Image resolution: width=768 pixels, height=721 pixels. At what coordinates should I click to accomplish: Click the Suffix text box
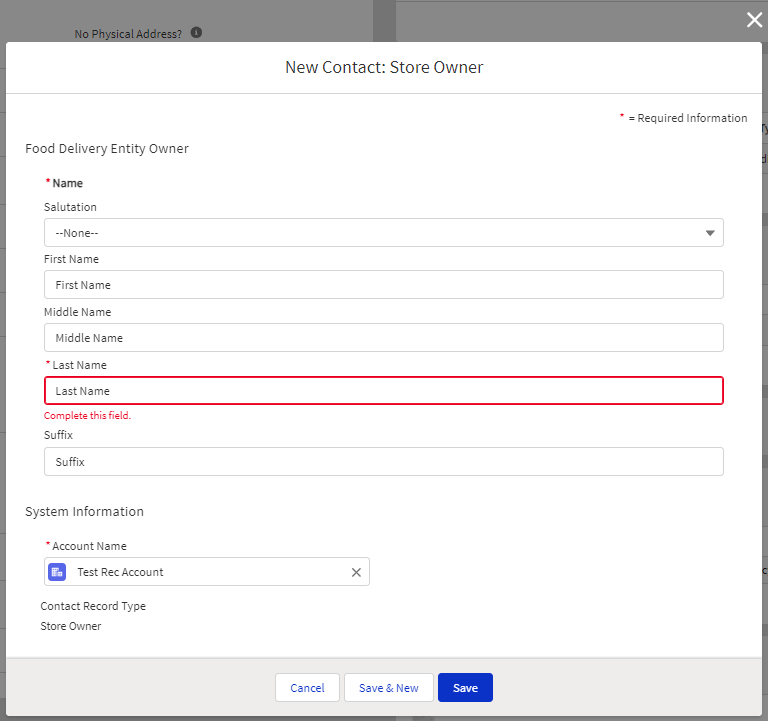383,462
